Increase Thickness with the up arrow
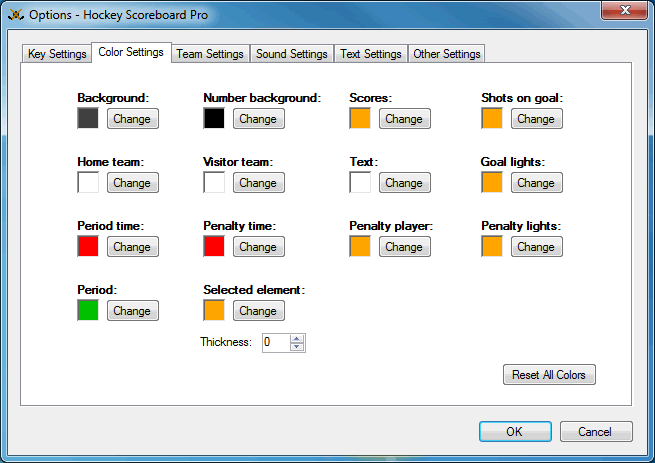Viewport: 655px width, 463px height. click(297, 338)
